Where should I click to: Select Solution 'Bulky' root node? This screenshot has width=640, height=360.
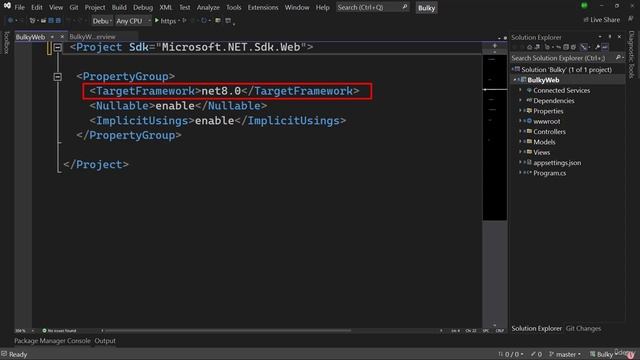566,70
